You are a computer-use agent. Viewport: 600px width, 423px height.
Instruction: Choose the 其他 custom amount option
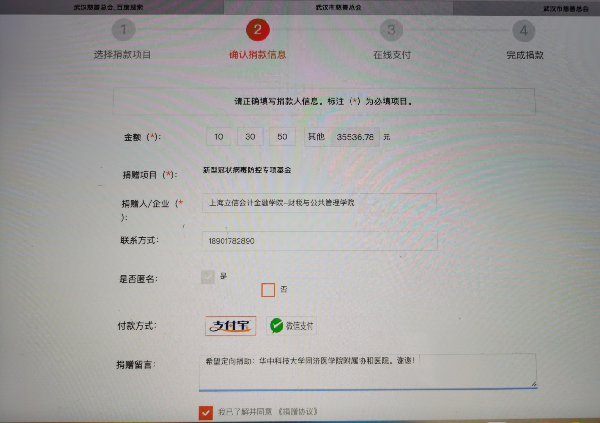[x=317, y=136]
